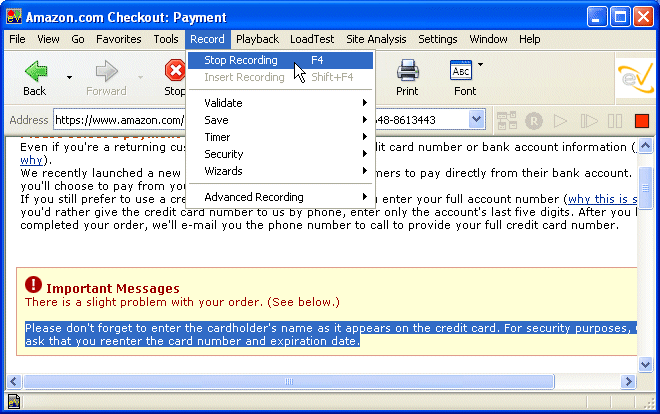Image resolution: width=660 pixels, height=414 pixels.
Task: Print the page with the Print icon
Action: 407,70
